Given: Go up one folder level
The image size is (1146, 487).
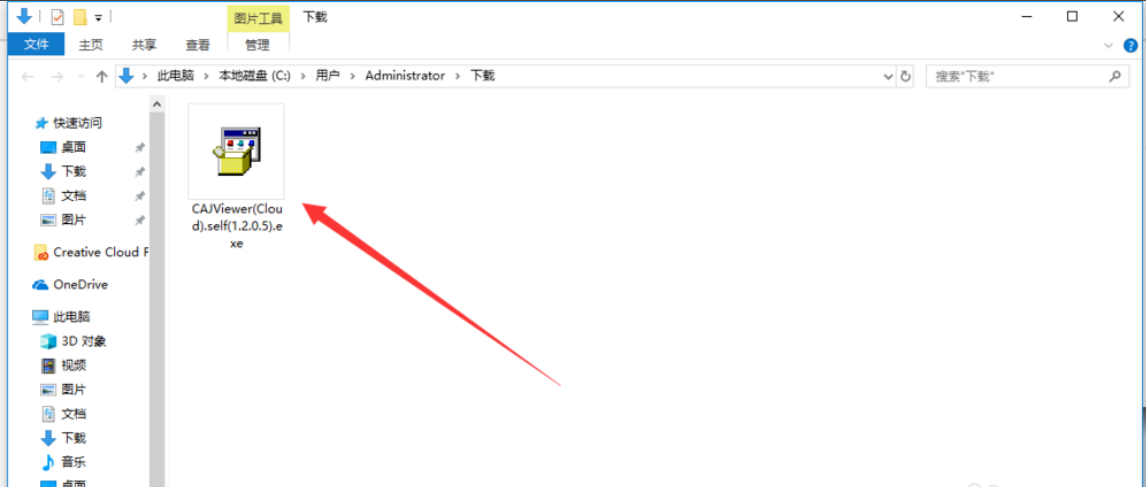Looking at the screenshot, I should tap(101, 77).
